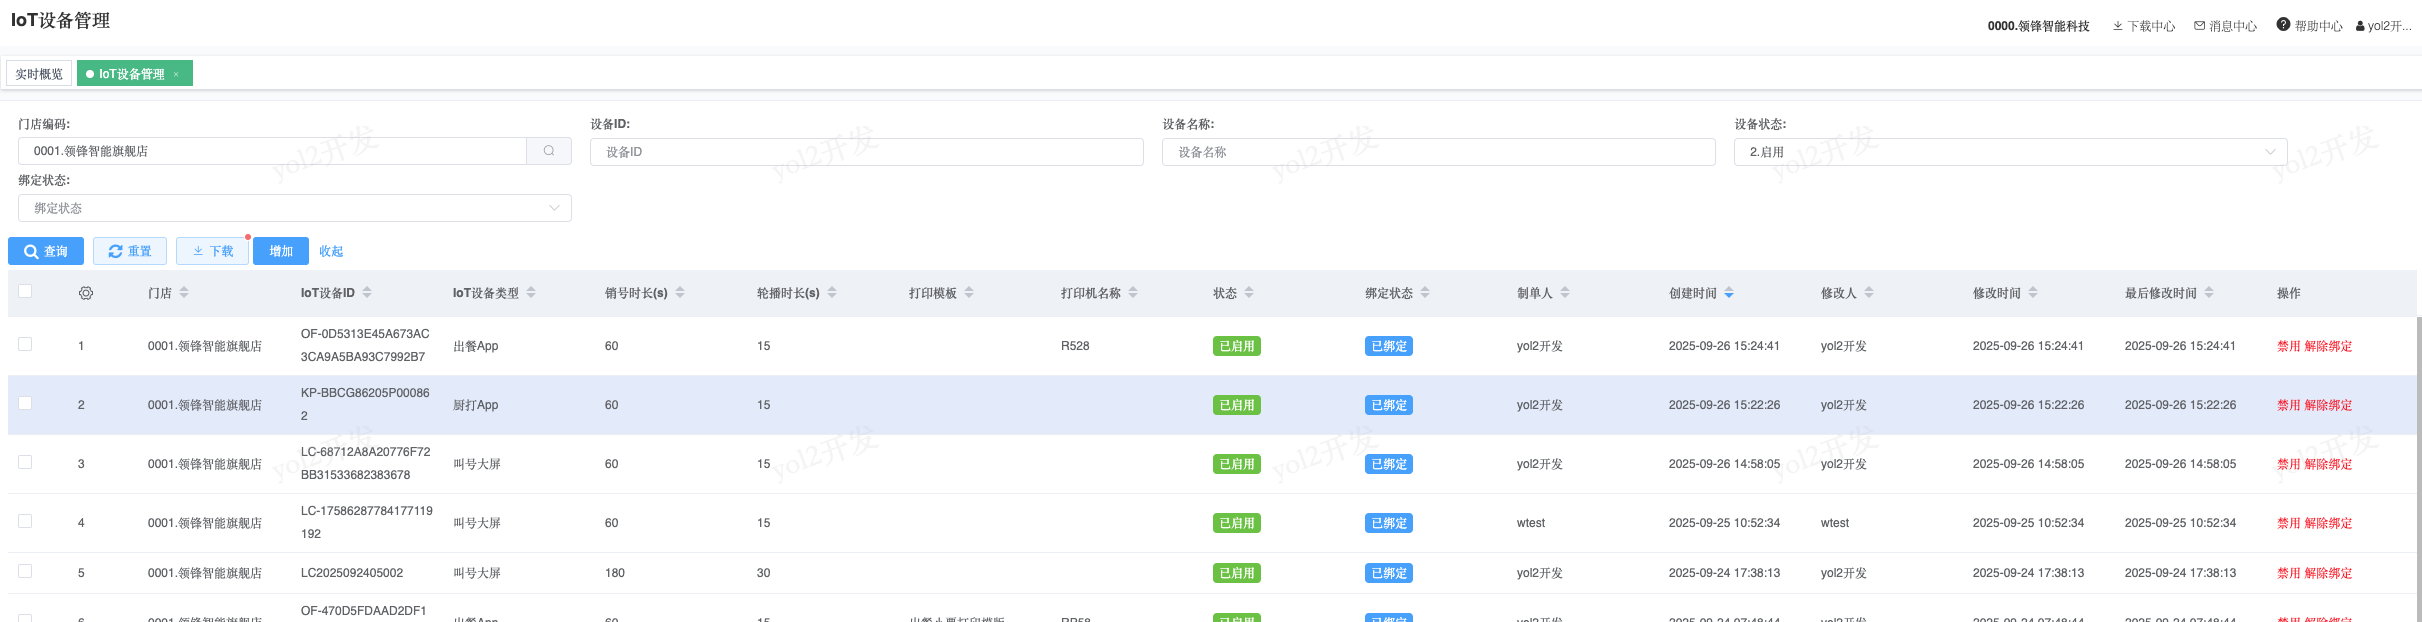Open the 绑定状态 filter dropdown
Viewport: 2422px width, 622px height.
point(295,208)
